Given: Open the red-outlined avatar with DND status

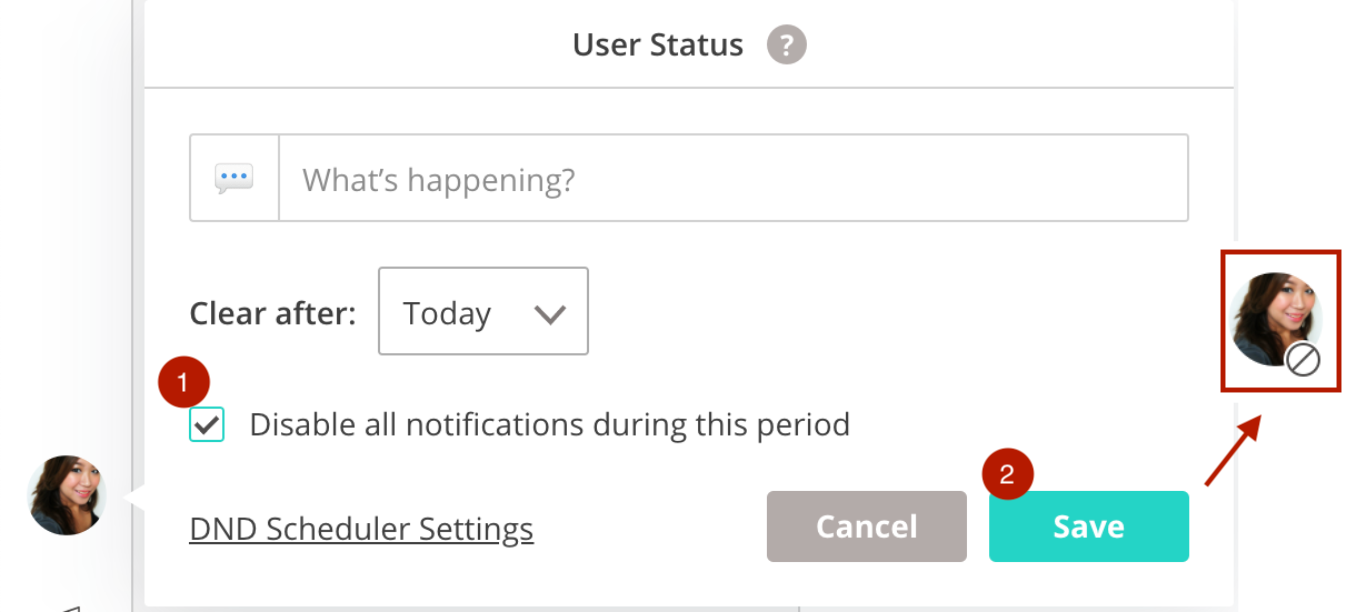Looking at the screenshot, I should point(1279,322).
